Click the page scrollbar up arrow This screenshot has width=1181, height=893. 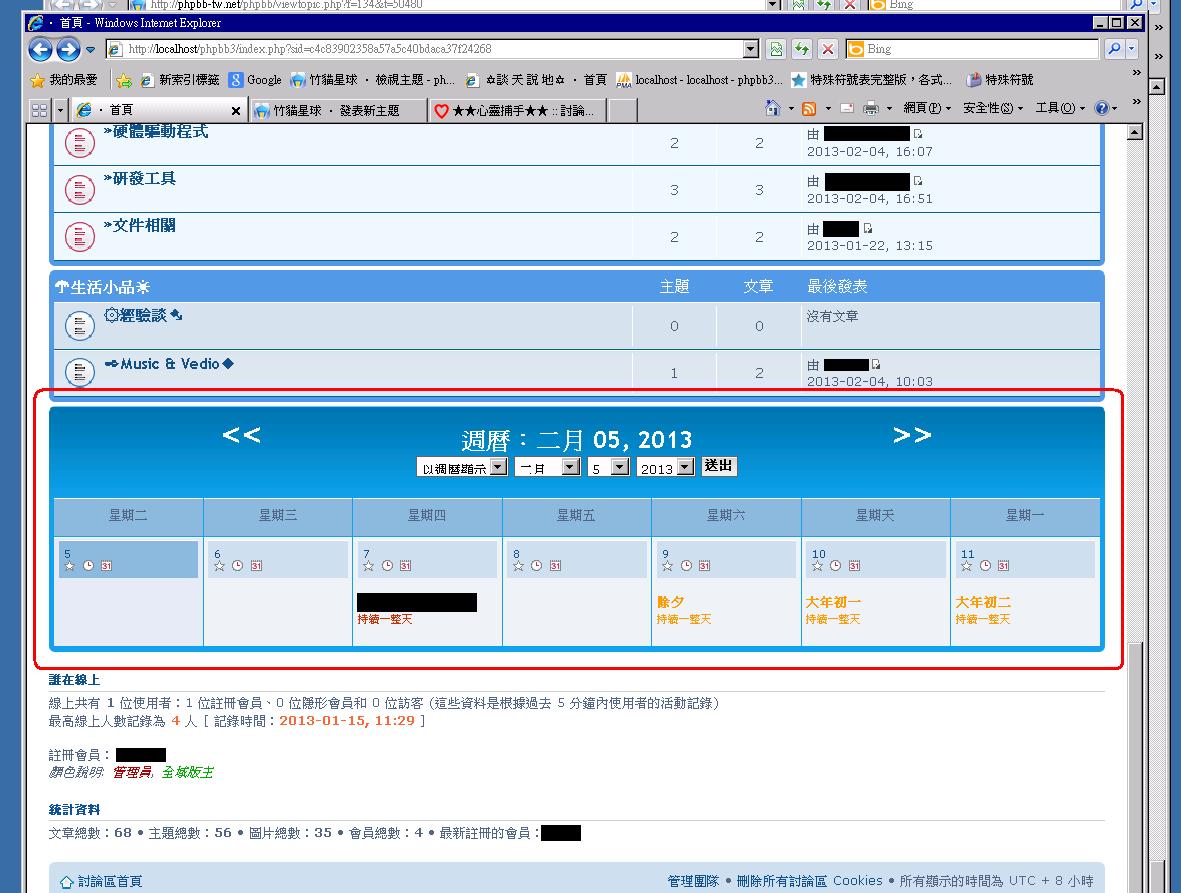coord(1134,133)
